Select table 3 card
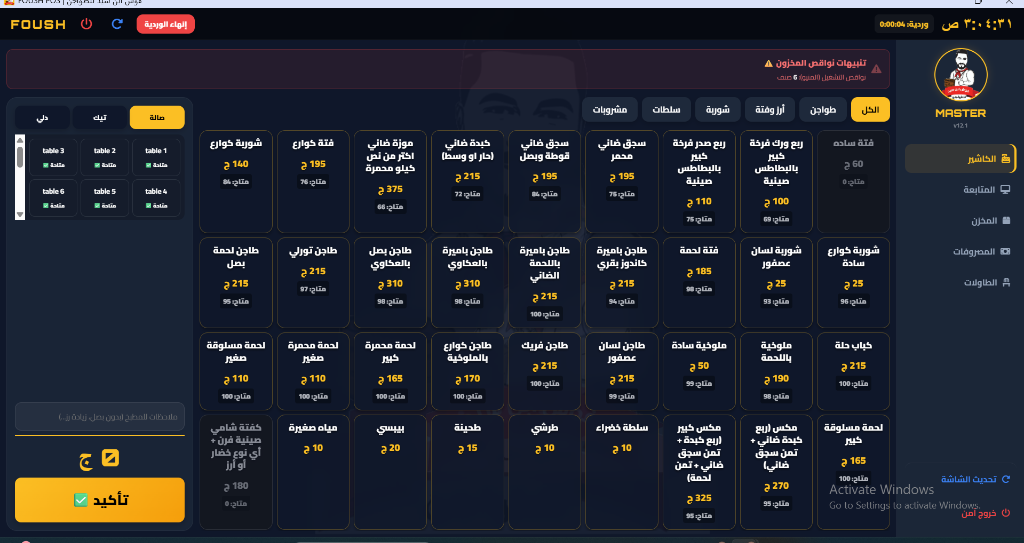Screen dimensions: 1024x543 click(x=53, y=157)
